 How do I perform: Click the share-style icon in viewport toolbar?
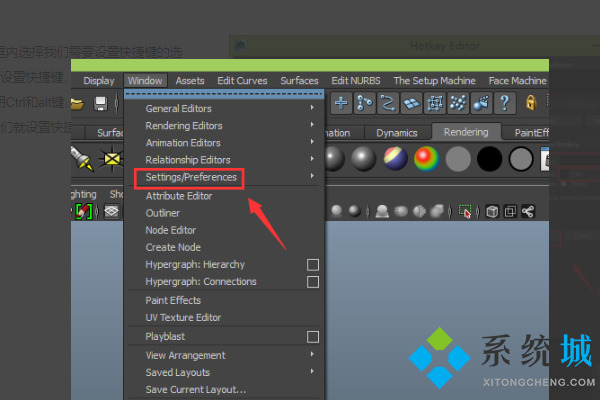click(x=529, y=211)
